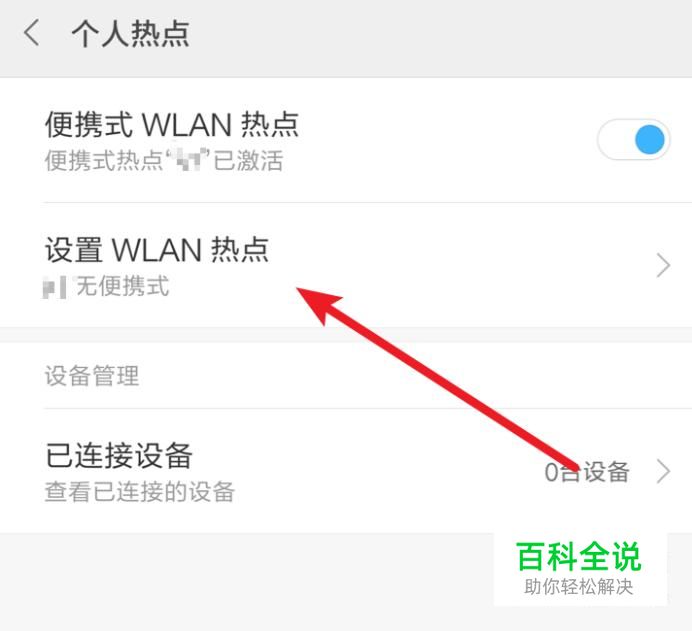Tap the blurred hotspot name in the status line
The image size is (692, 631).
(x=189, y=159)
